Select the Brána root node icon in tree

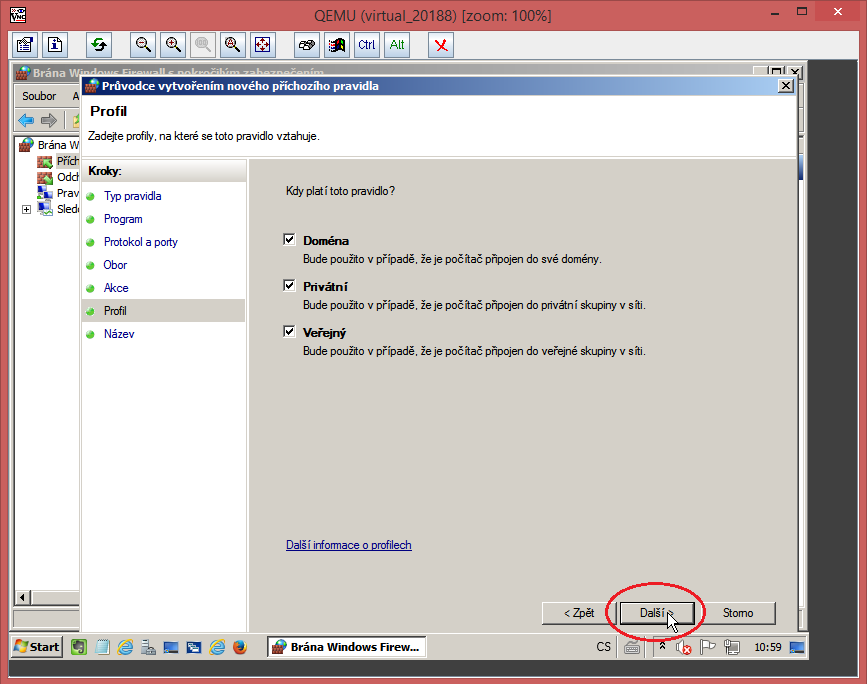[x=27, y=145]
